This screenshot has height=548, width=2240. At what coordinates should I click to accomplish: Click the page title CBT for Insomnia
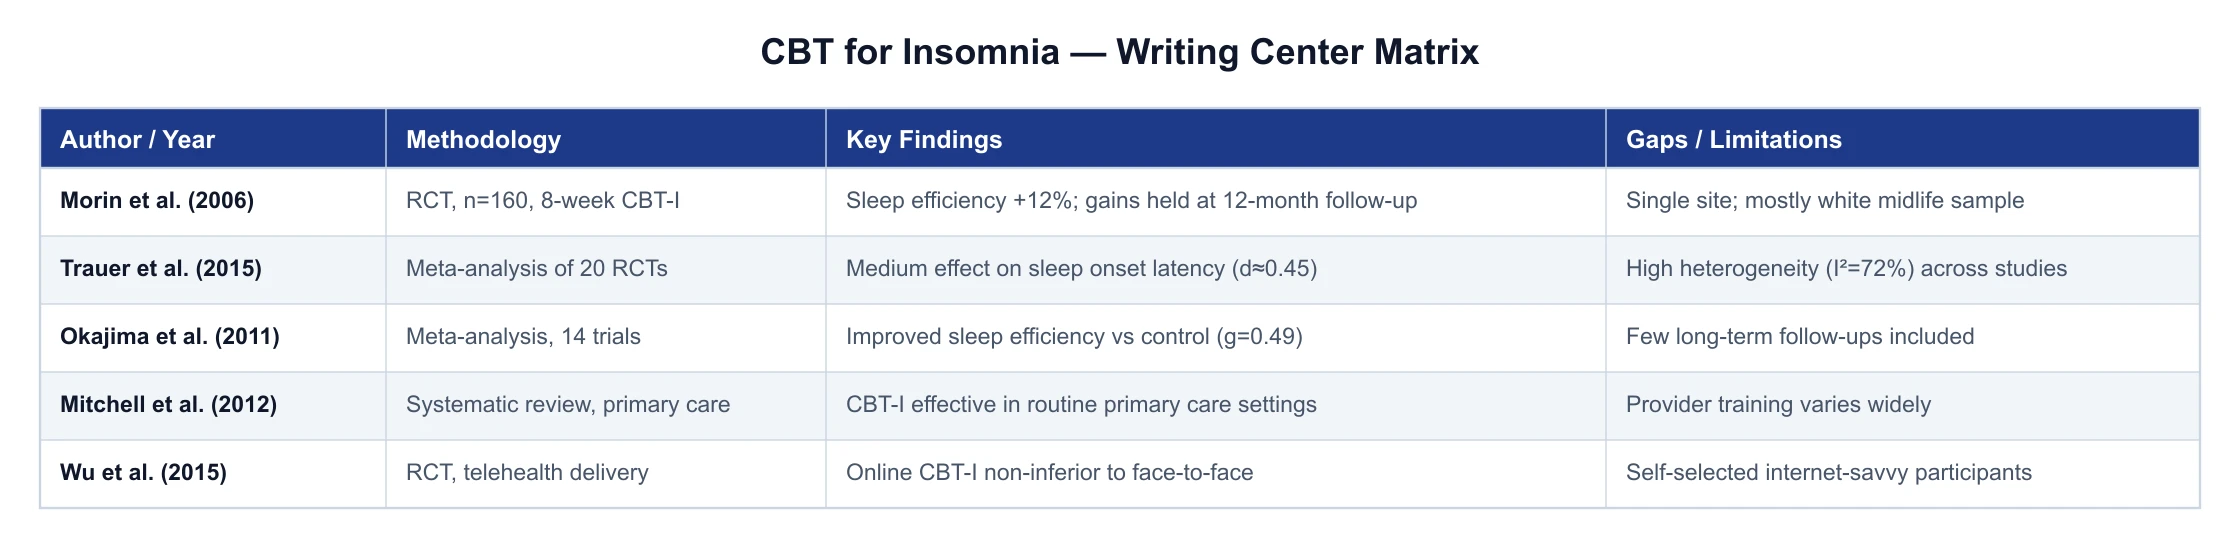1119,52
